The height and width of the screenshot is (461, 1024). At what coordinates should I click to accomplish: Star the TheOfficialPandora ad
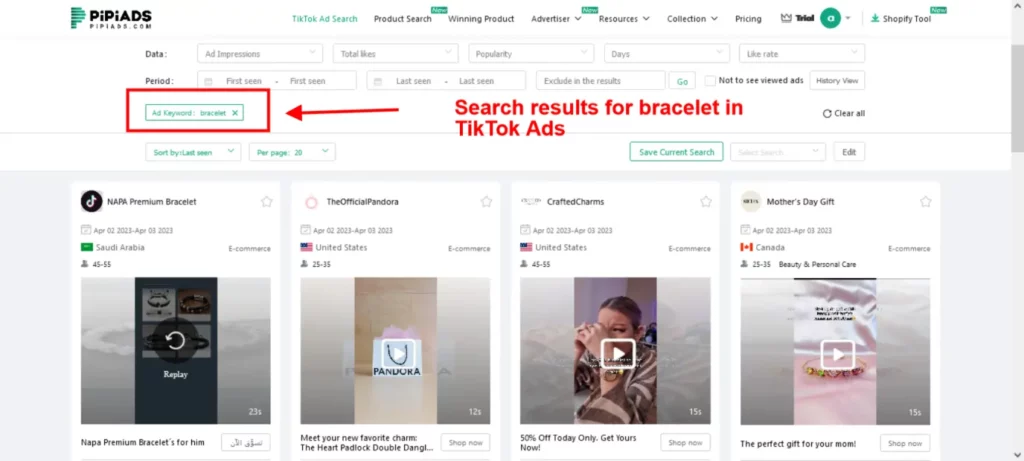(x=486, y=202)
